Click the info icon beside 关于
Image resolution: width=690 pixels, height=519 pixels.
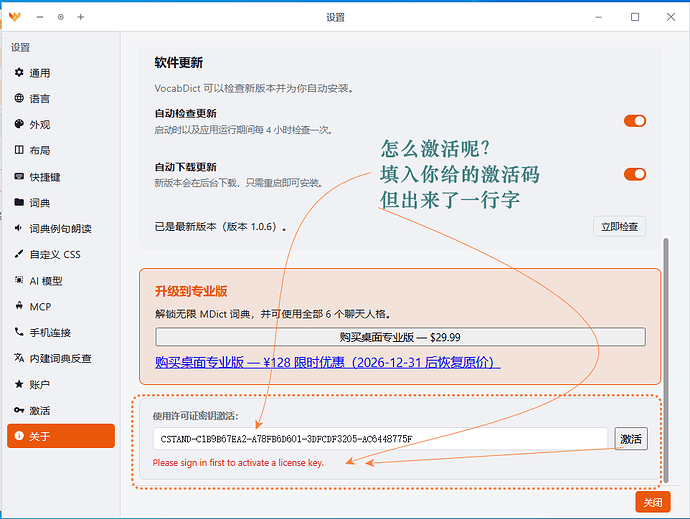coord(19,436)
